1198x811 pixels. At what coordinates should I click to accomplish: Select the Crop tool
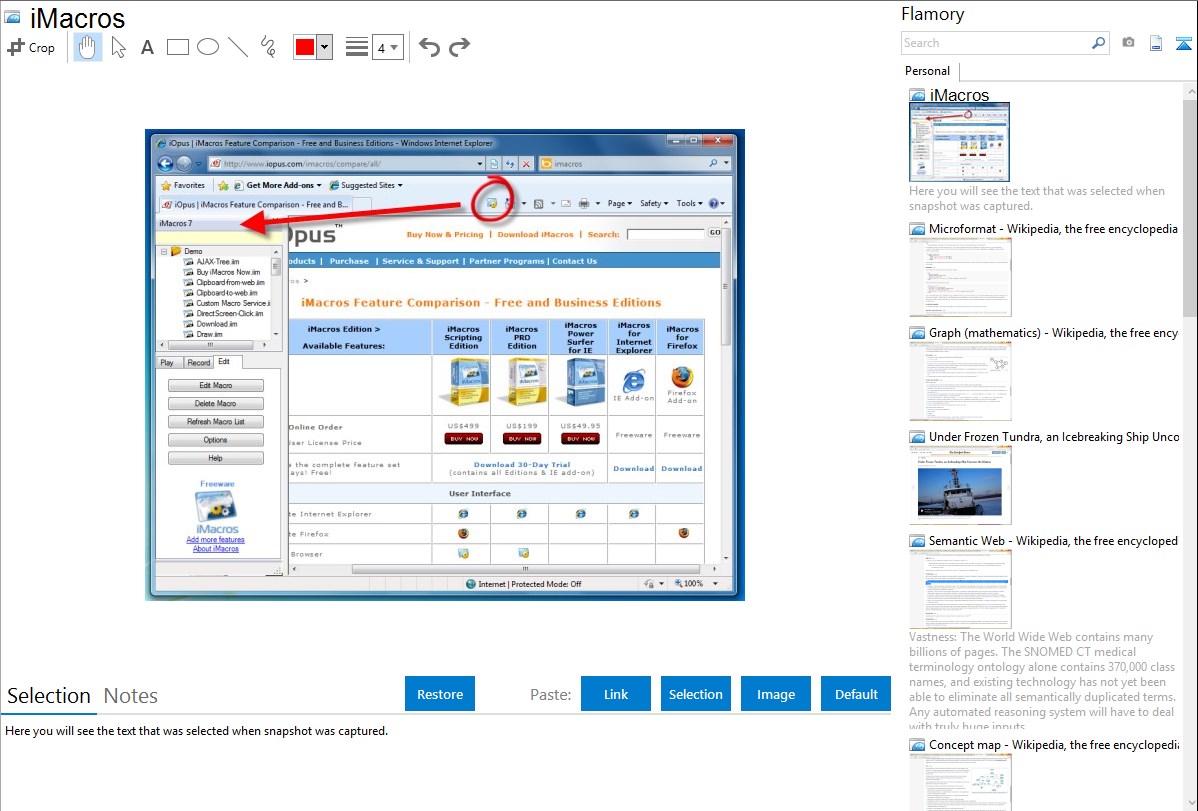(31, 47)
